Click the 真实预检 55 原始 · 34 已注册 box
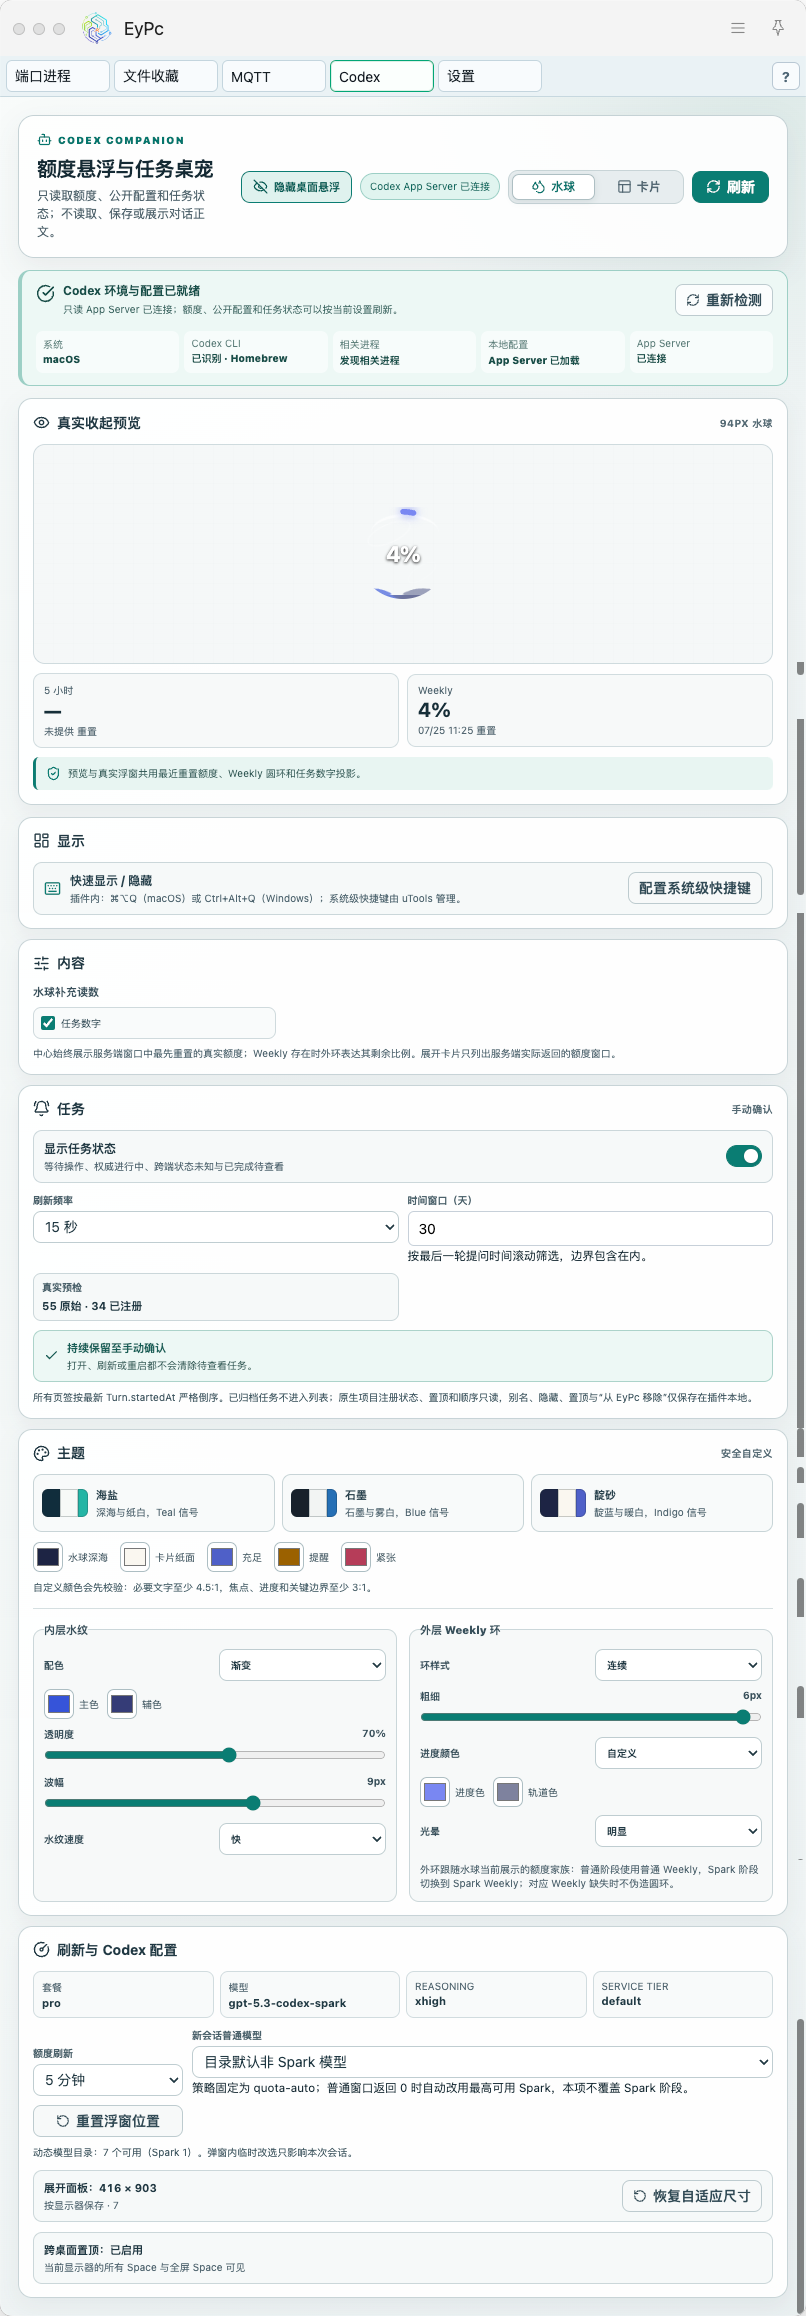The image size is (806, 2316). point(216,1297)
